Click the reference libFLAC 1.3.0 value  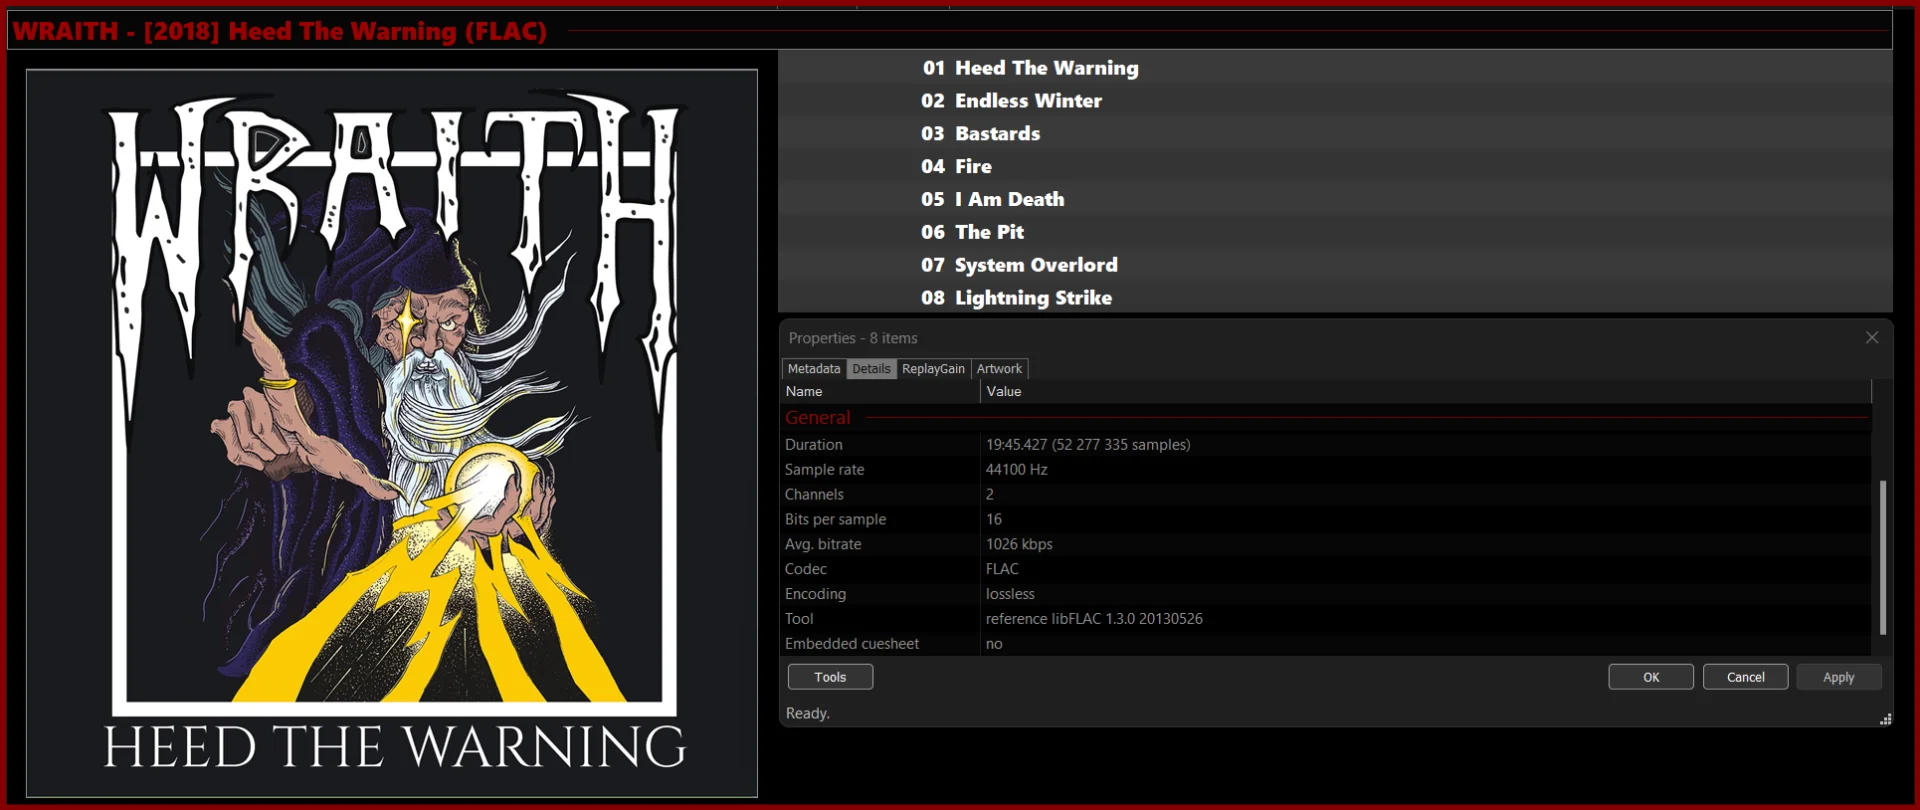[x=1094, y=619]
